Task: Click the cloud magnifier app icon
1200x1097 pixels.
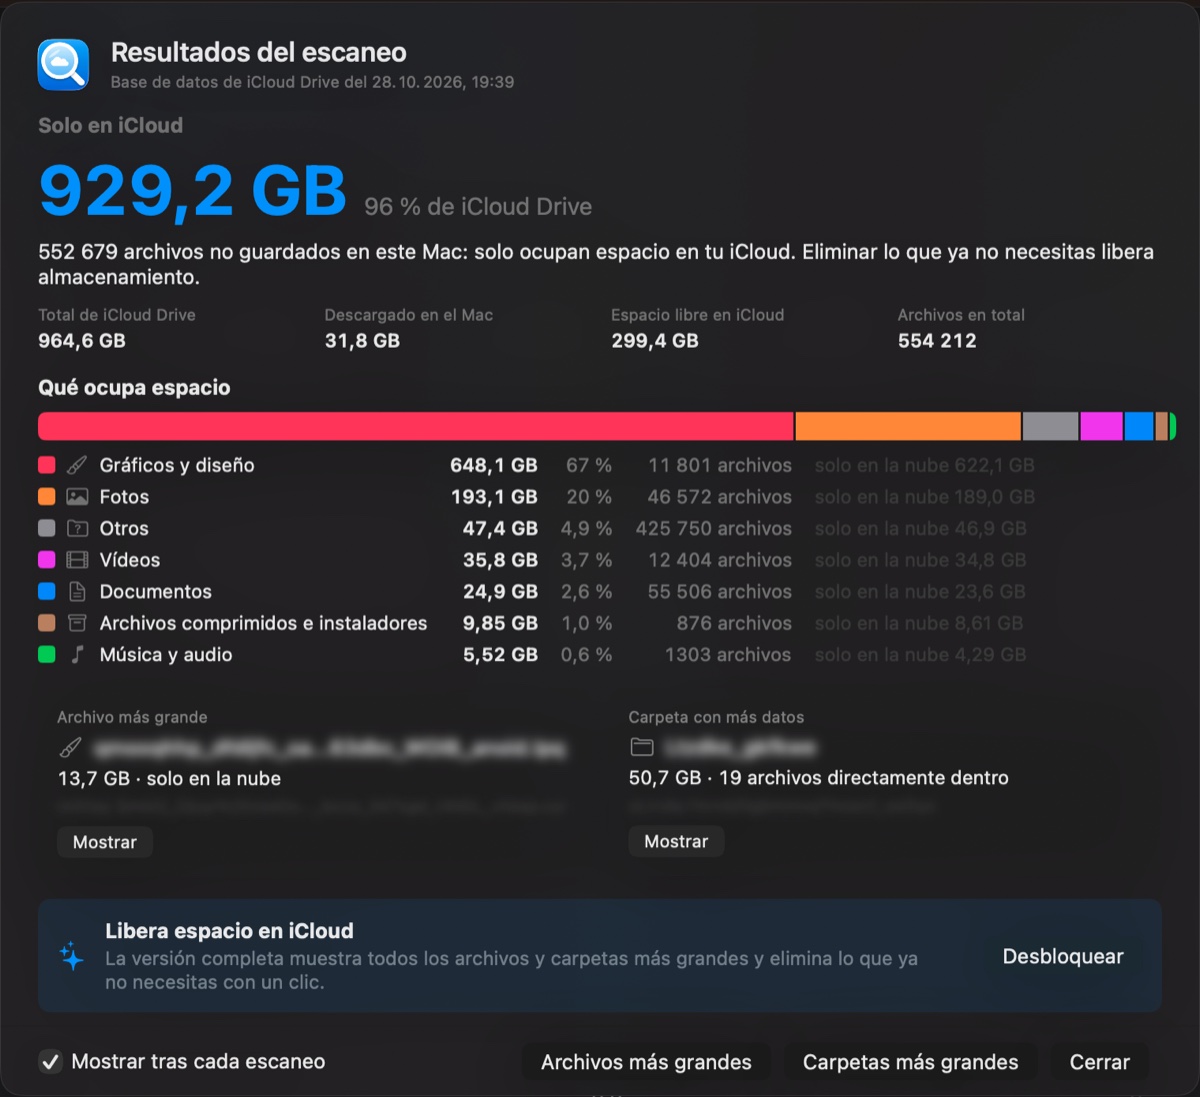Action: pyautogui.click(x=63, y=65)
